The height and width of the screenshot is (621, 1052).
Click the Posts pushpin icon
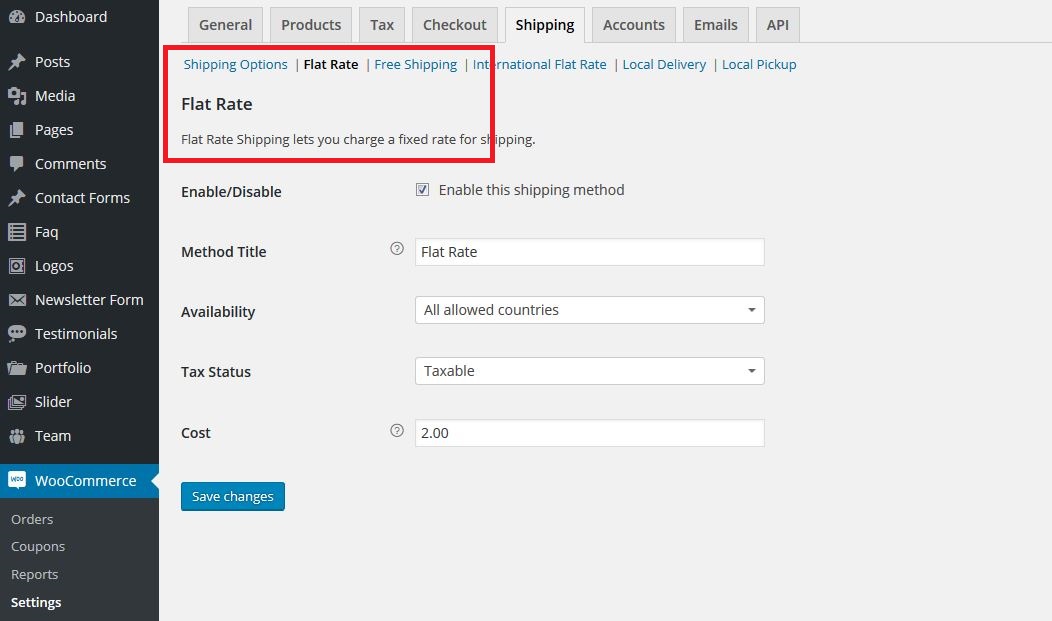(x=17, y=62)
